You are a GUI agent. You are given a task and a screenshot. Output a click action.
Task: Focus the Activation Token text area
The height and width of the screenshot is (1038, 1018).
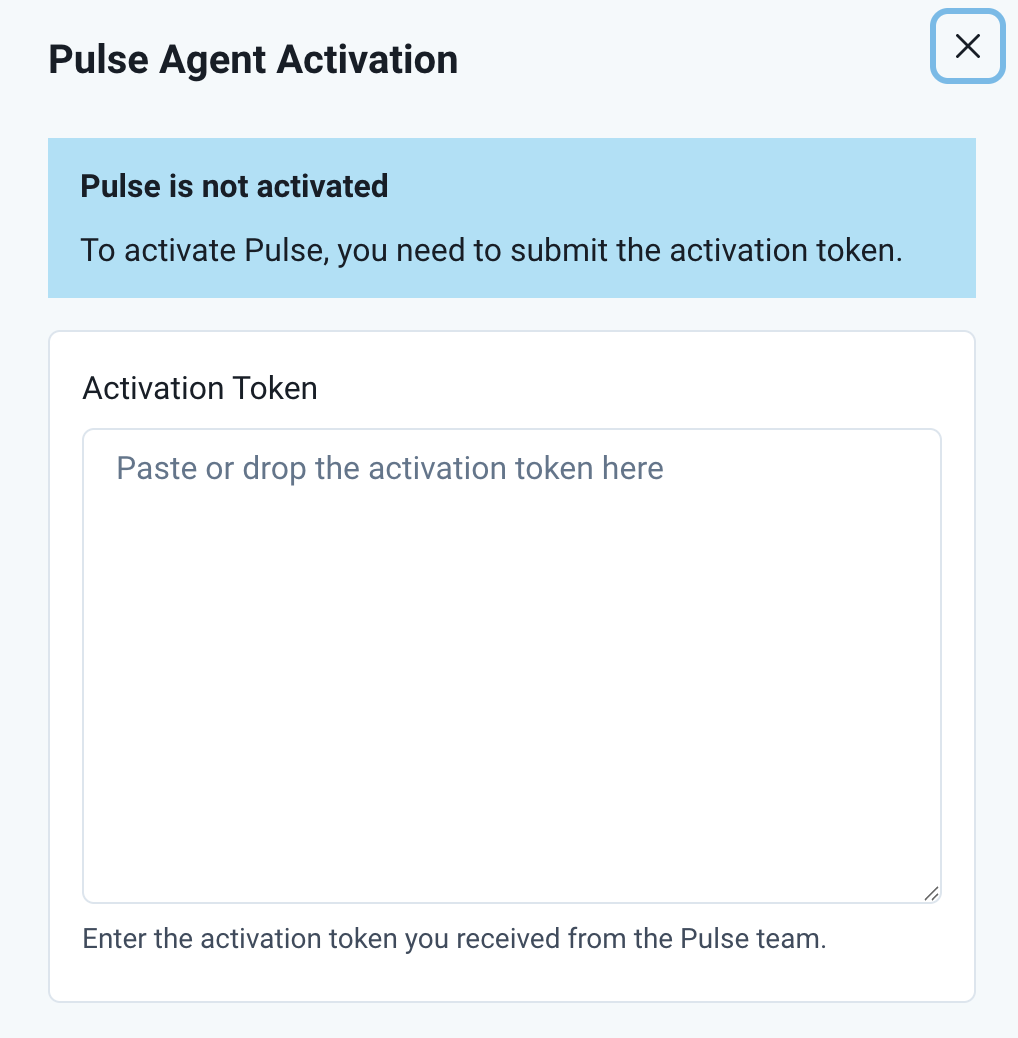coord(511,665)
